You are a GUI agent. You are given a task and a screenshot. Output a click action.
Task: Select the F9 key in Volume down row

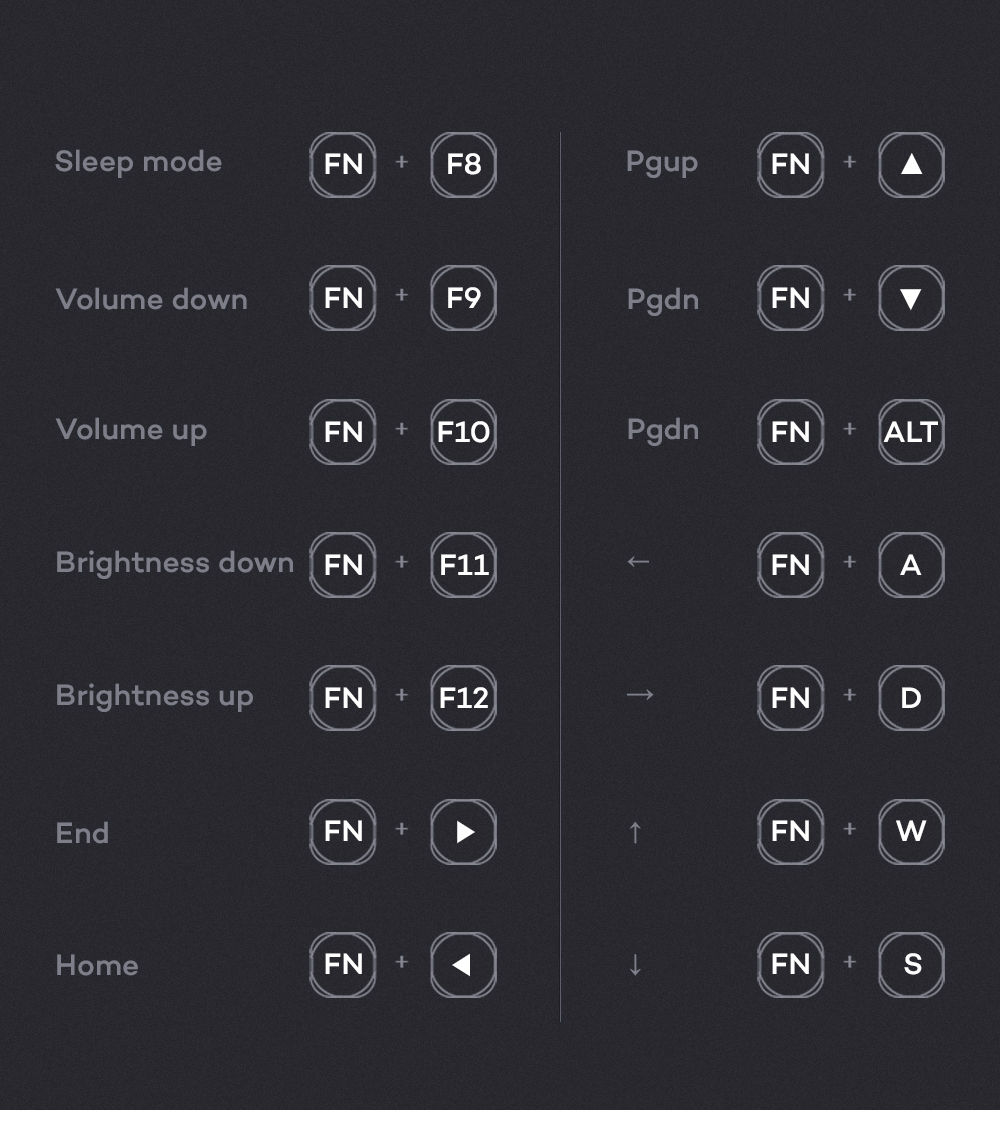(x=463, y=298)
